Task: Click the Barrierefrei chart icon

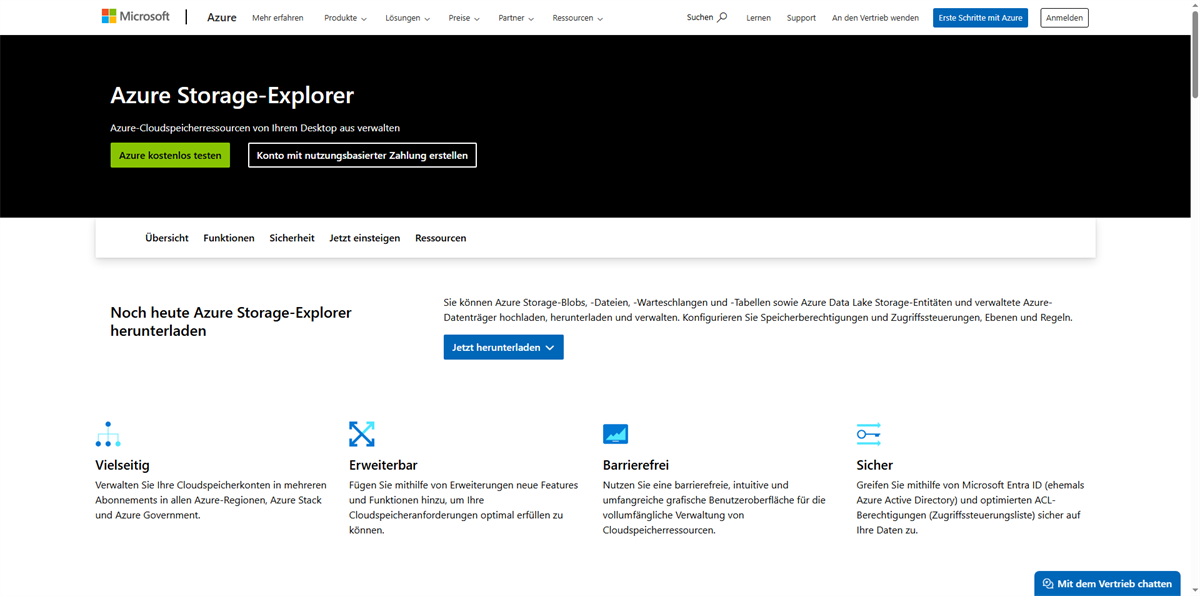Action: click(616, 434)
